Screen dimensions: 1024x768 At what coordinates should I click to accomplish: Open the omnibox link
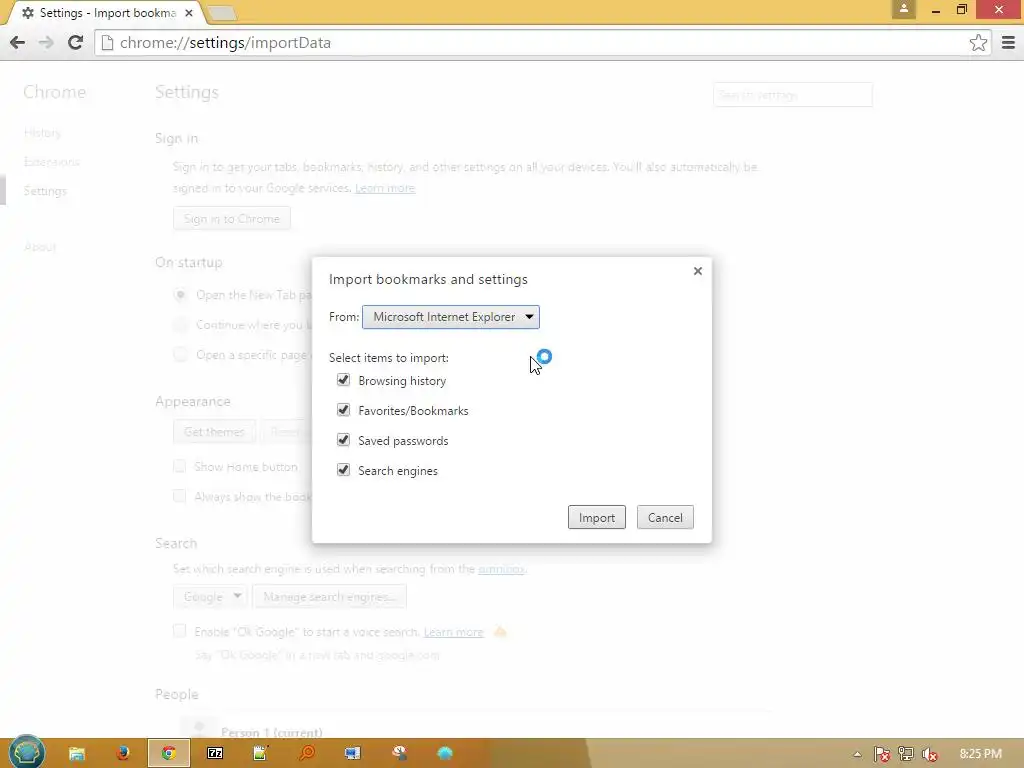pos(501,569)
